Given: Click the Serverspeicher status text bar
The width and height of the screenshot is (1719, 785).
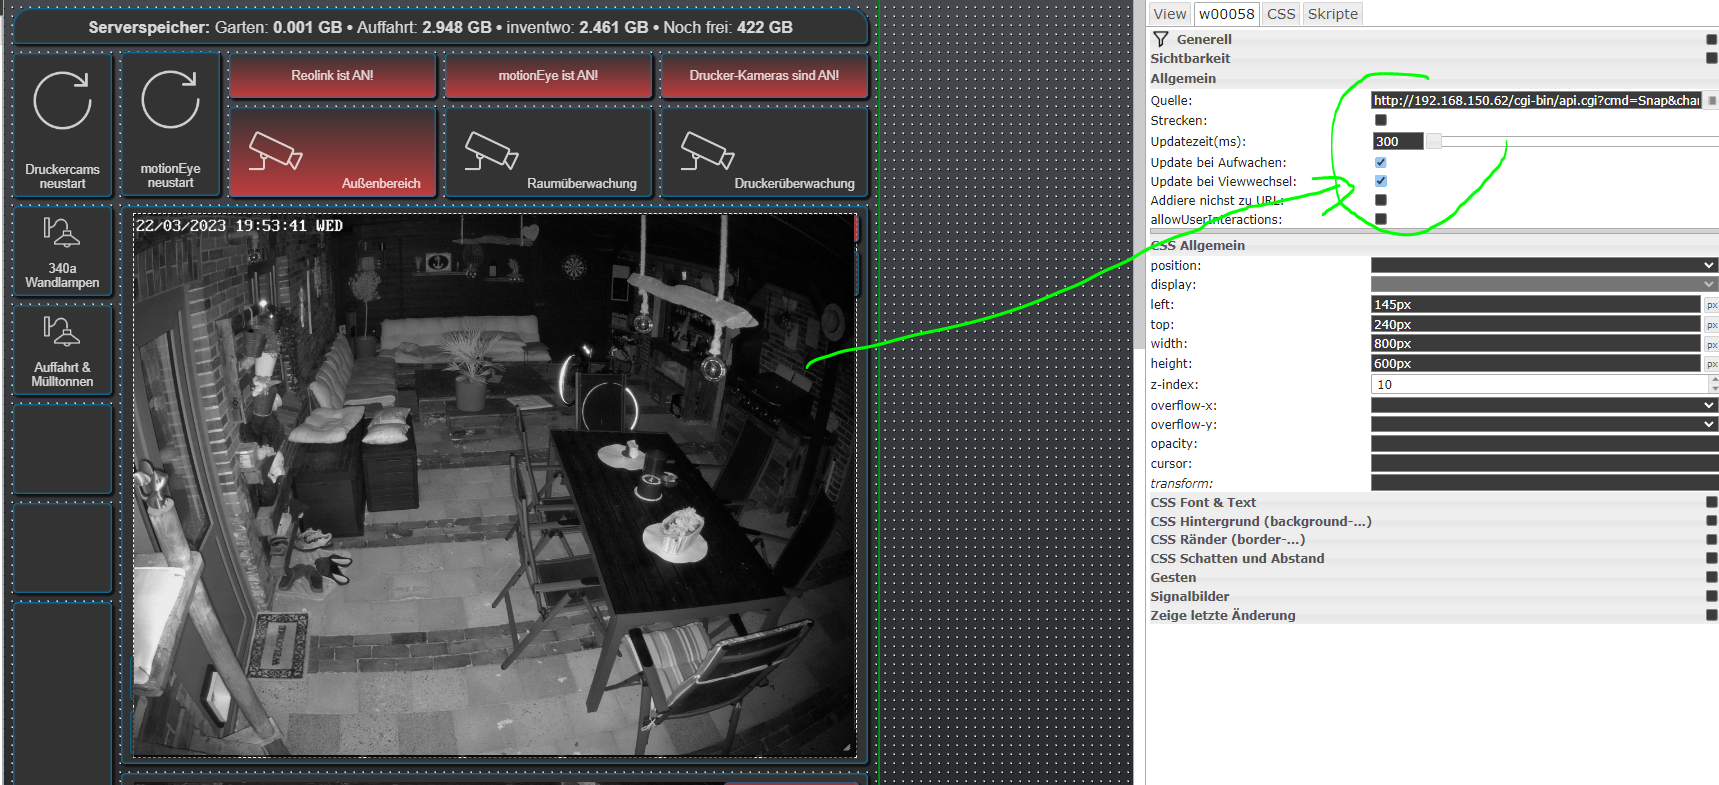Looking at the screenshot, I should pyautogui.click(x=440, y=27).
